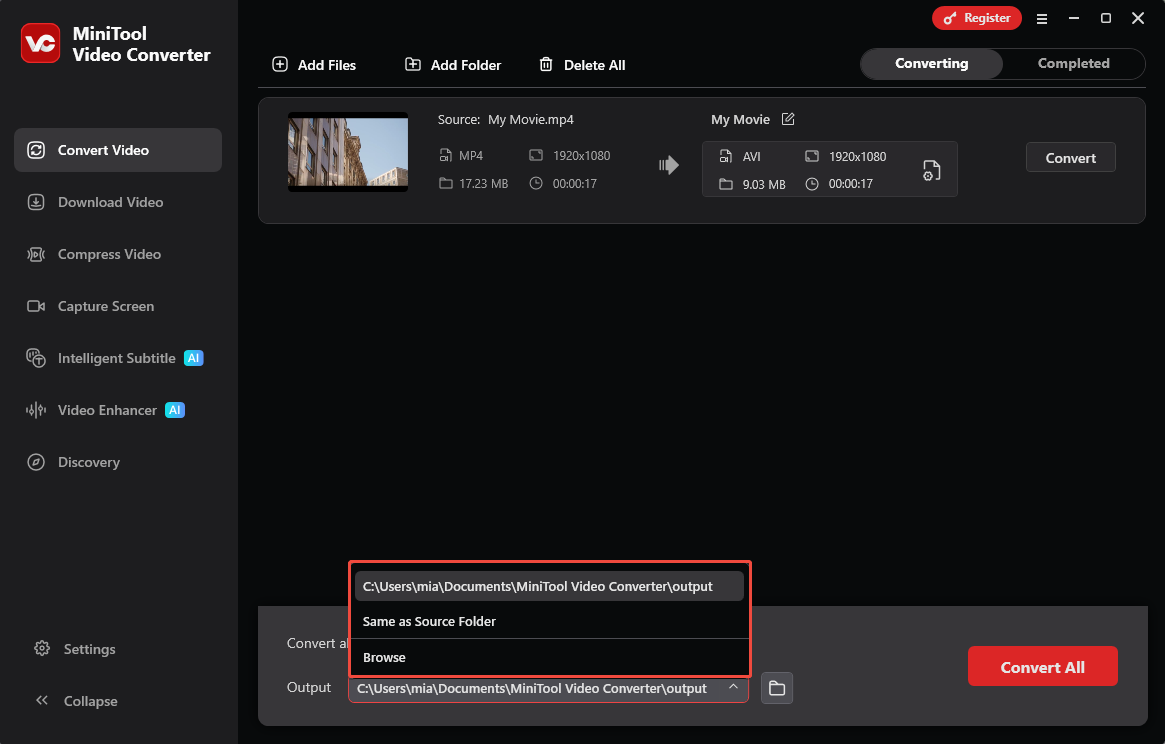Click the MiniTool Video Converter logo icon
This screenshot has height=744, width=1165.
coord(40,43)
